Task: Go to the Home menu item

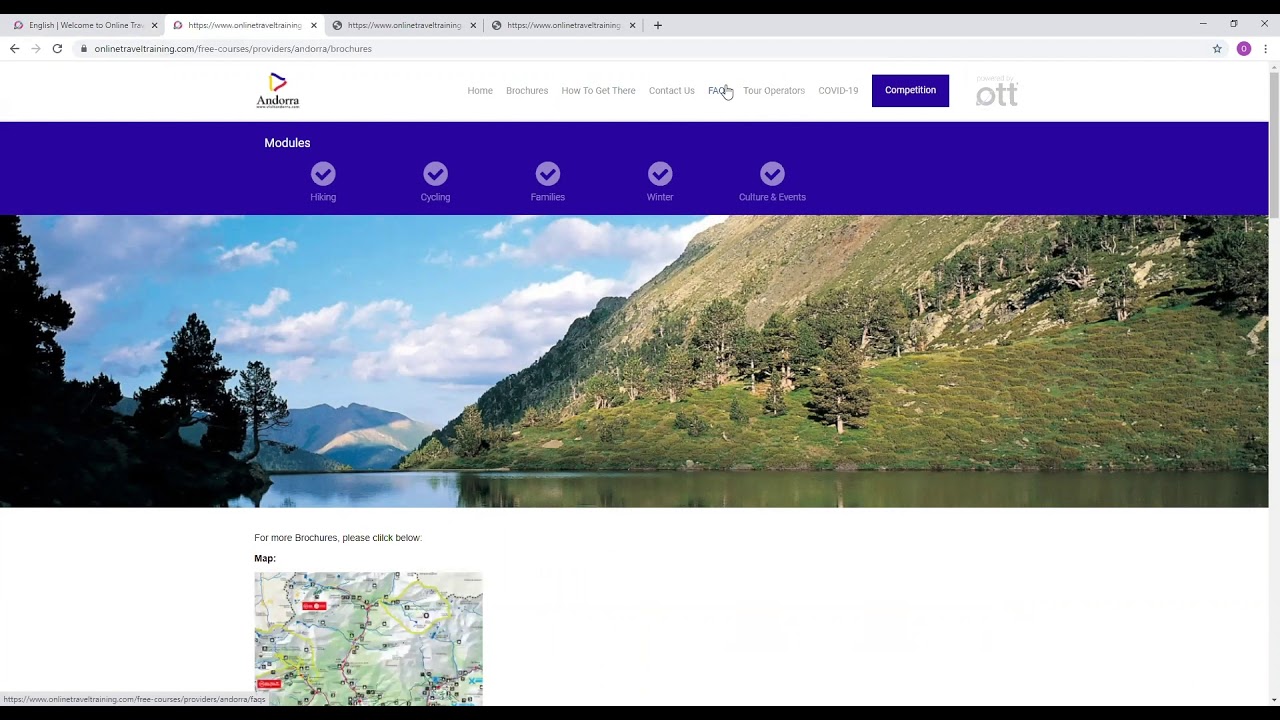Action: coord(480,90)
